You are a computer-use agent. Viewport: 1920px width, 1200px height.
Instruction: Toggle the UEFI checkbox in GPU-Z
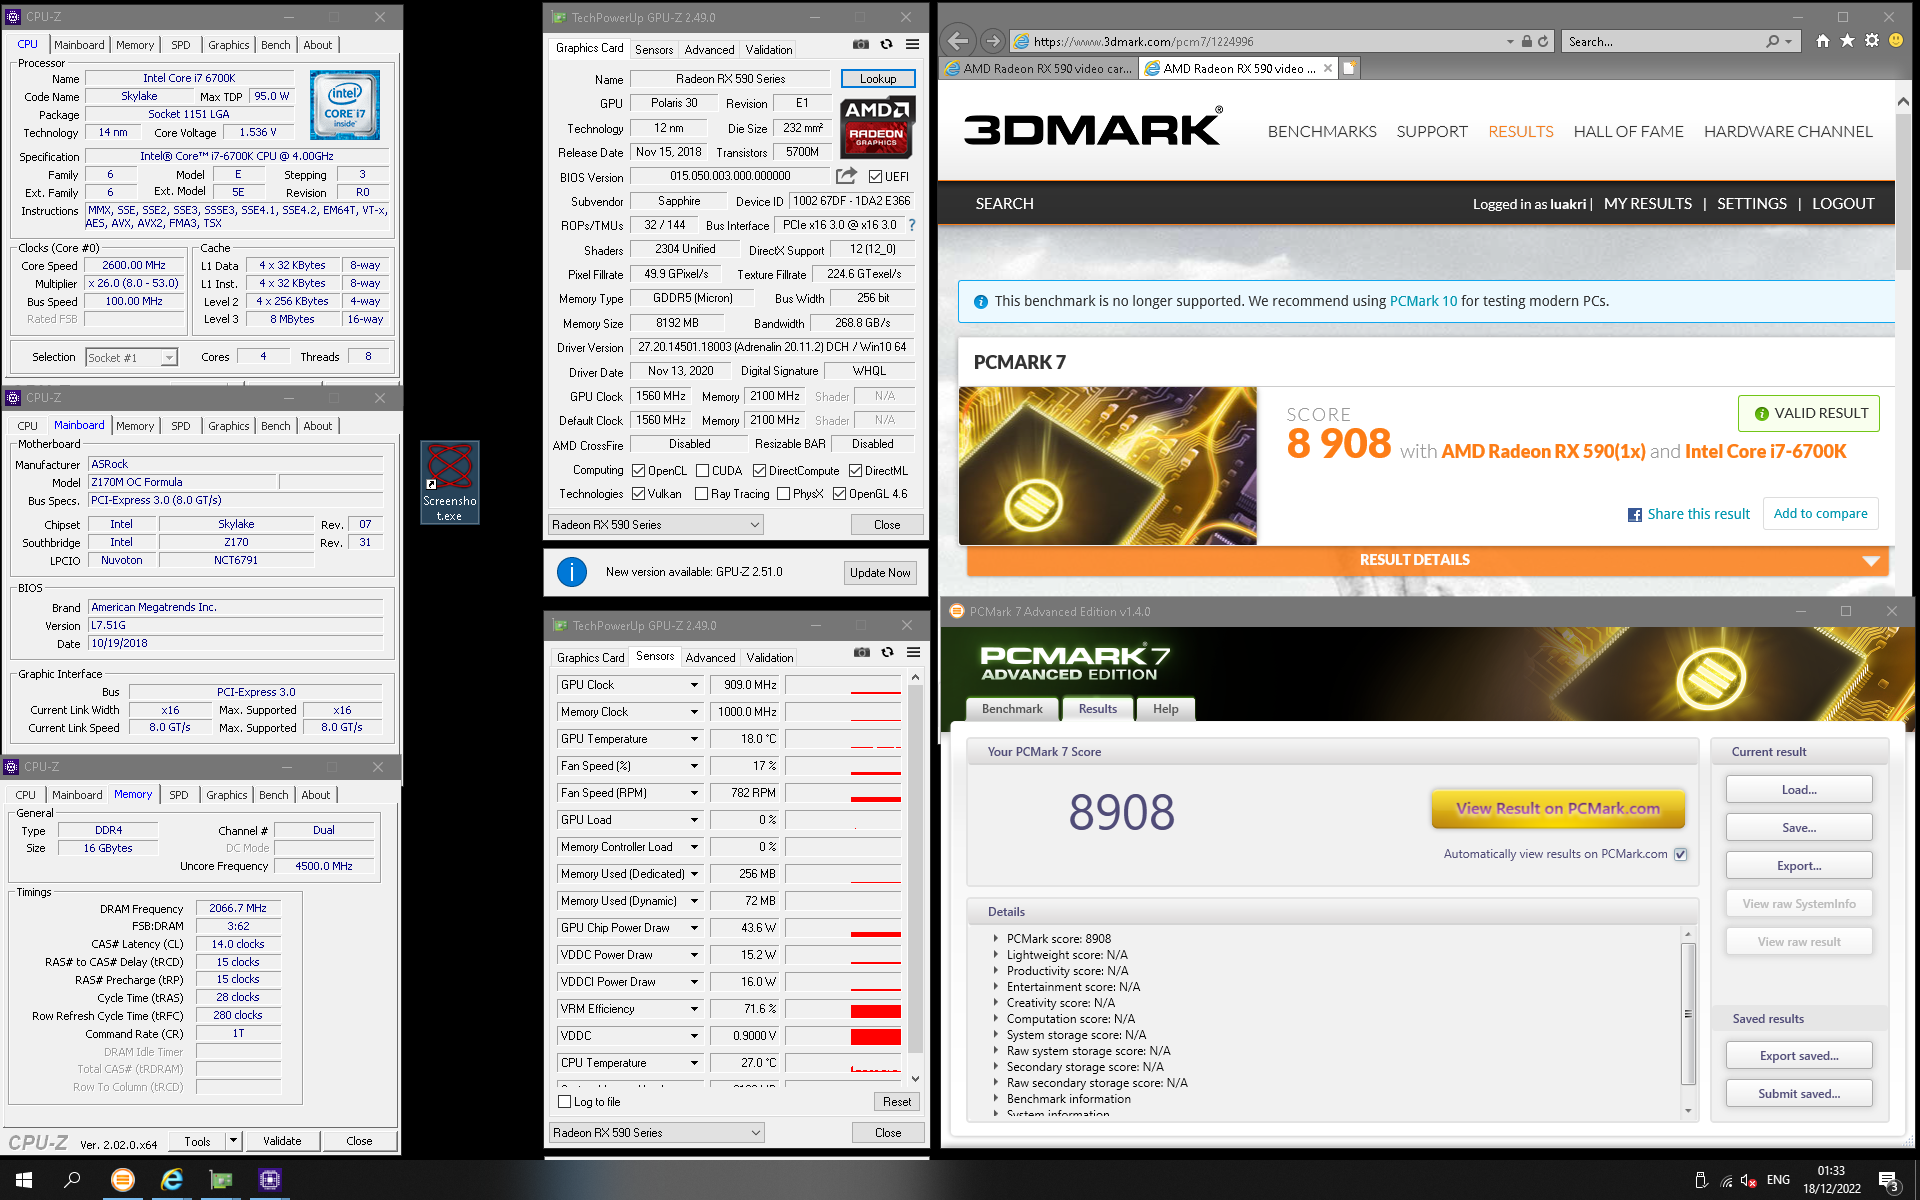click(875, 177)
